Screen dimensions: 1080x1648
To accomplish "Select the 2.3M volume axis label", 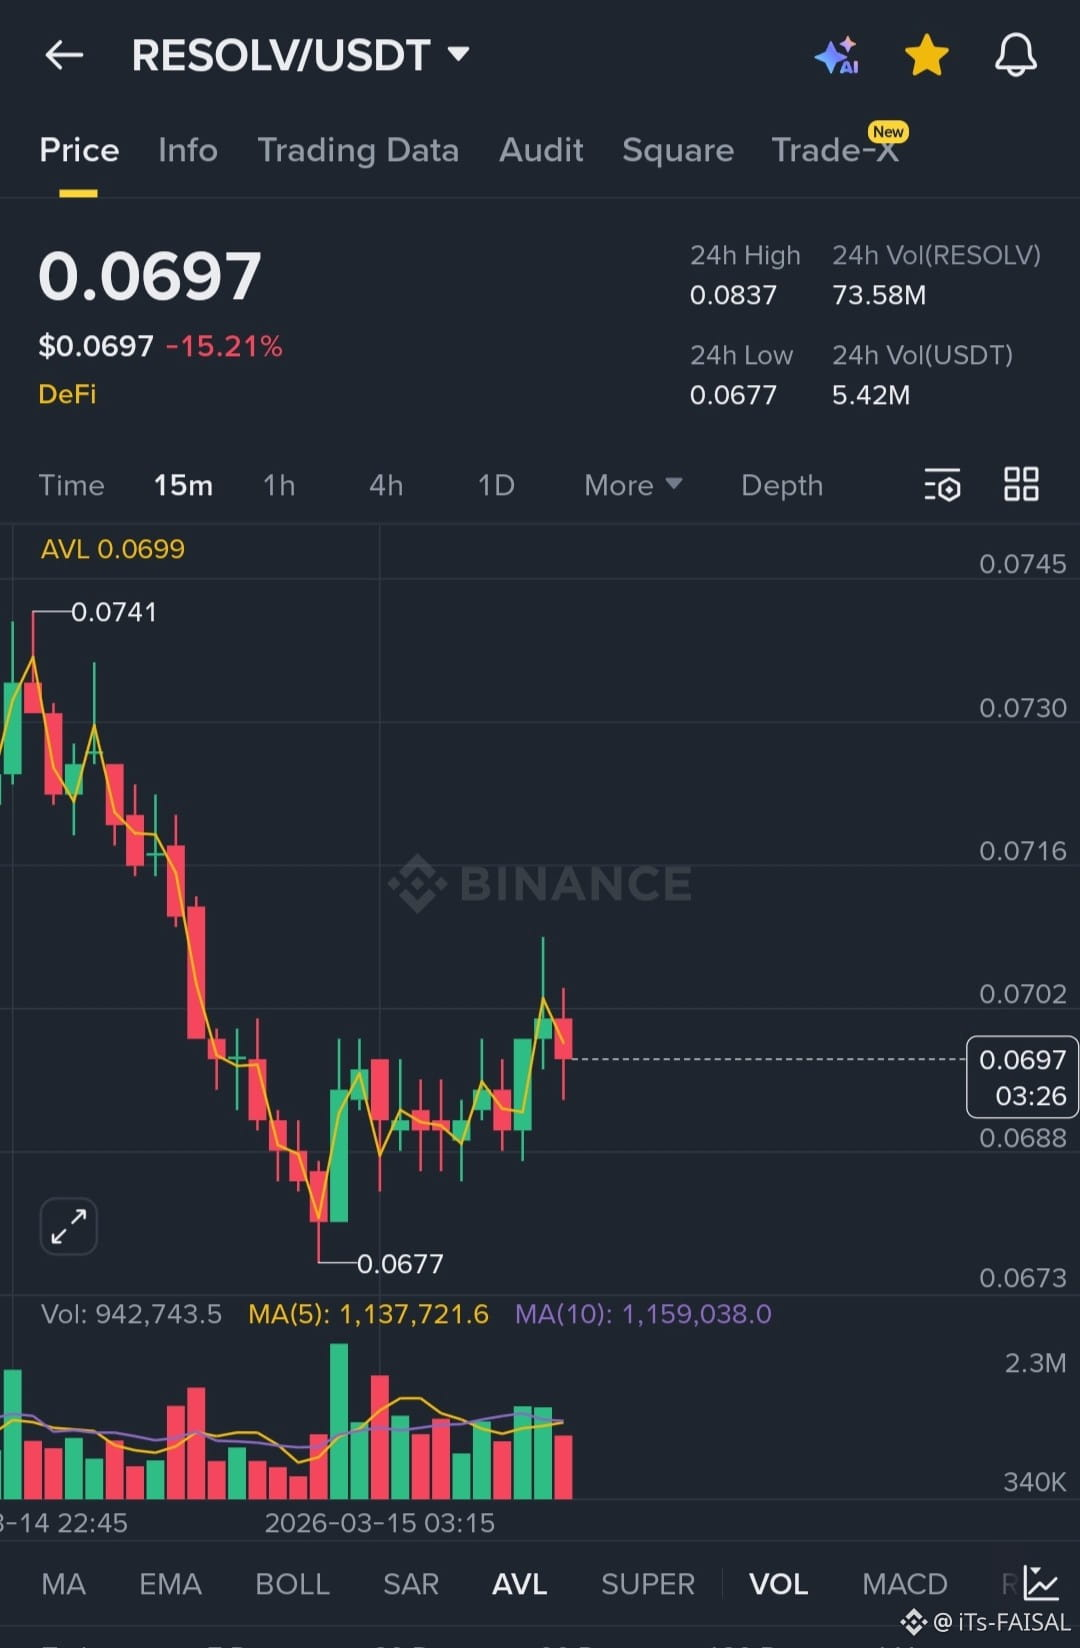I will (1035, 1363).
